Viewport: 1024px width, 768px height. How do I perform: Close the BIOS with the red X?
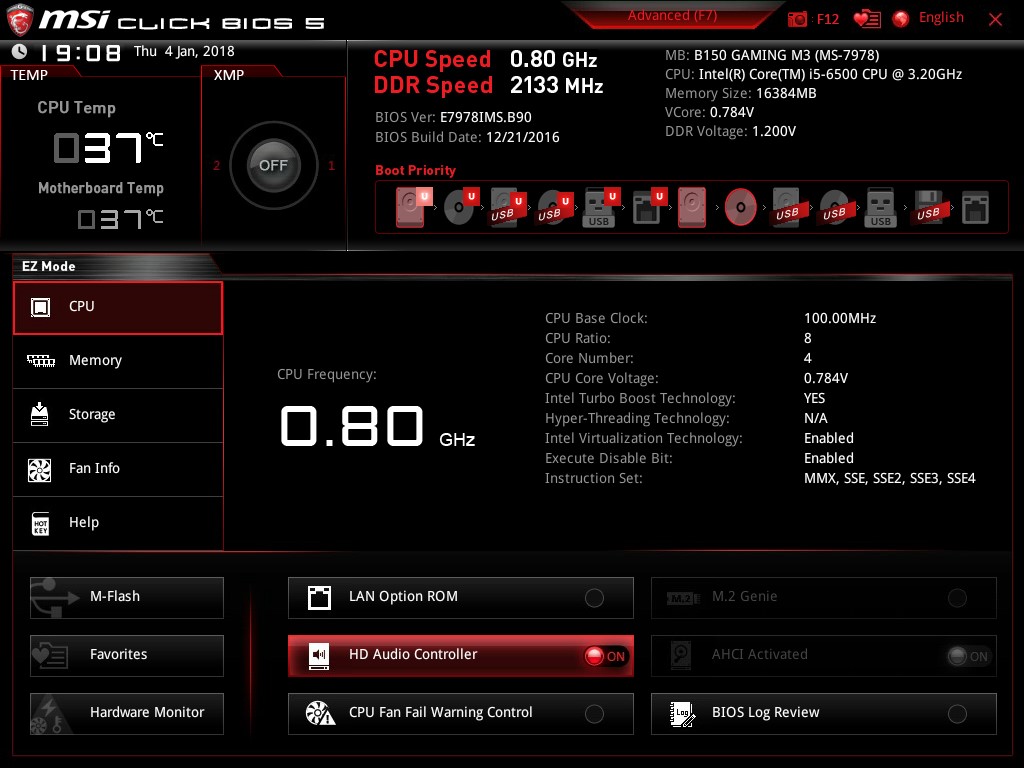tap(995, 19)
